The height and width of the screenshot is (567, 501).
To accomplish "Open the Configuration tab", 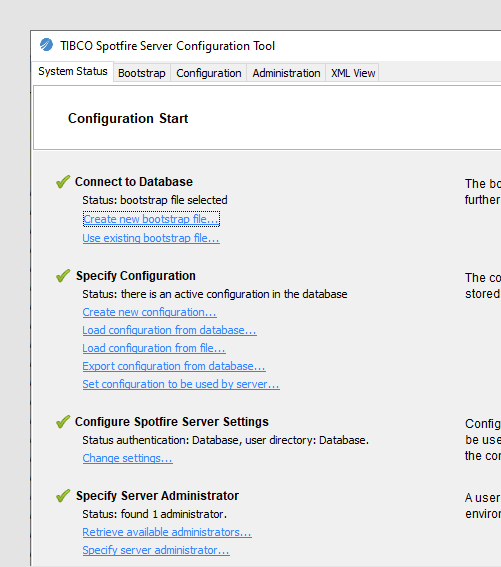I will [209, 73].
